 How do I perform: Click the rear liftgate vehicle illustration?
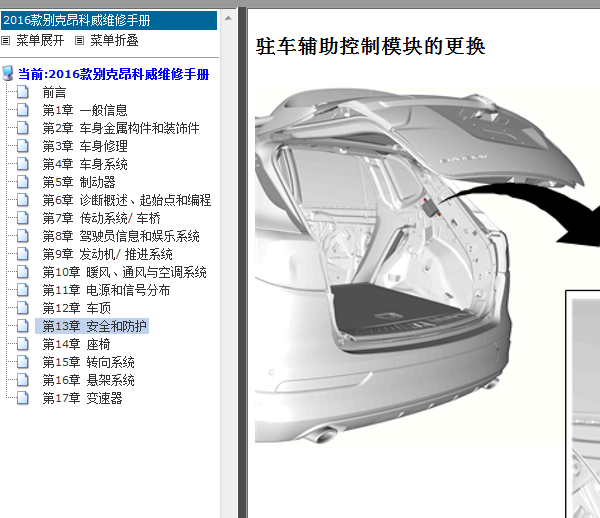[421, 268]
